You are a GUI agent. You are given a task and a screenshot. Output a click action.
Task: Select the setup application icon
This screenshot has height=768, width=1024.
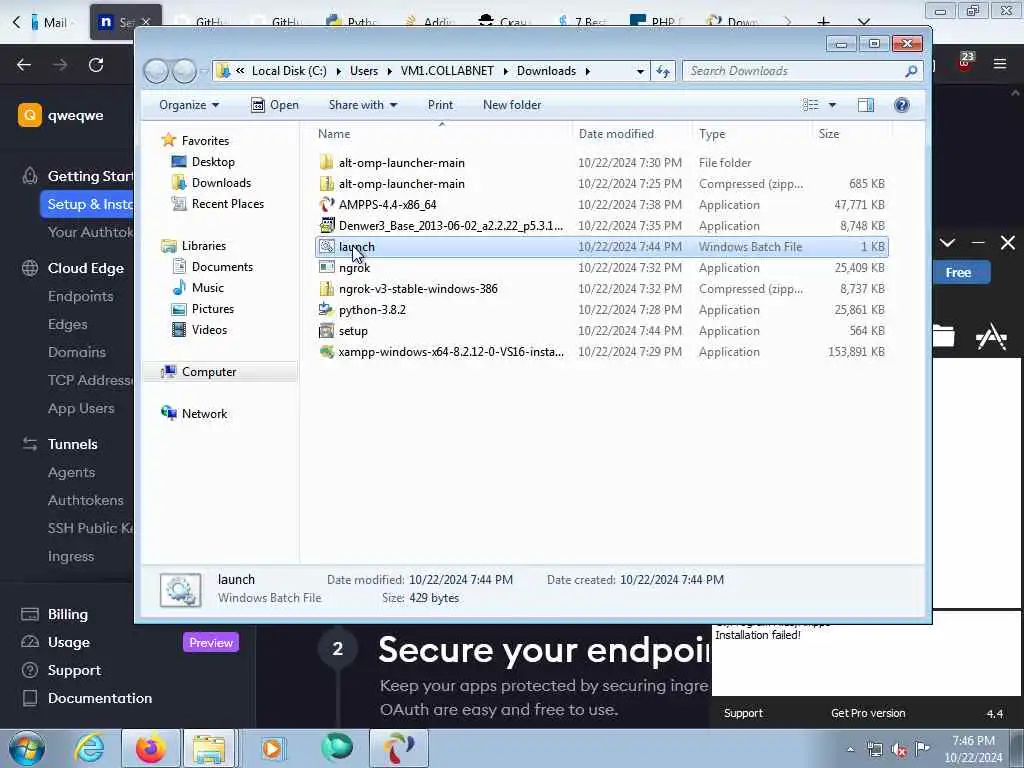tap(327, 330)
